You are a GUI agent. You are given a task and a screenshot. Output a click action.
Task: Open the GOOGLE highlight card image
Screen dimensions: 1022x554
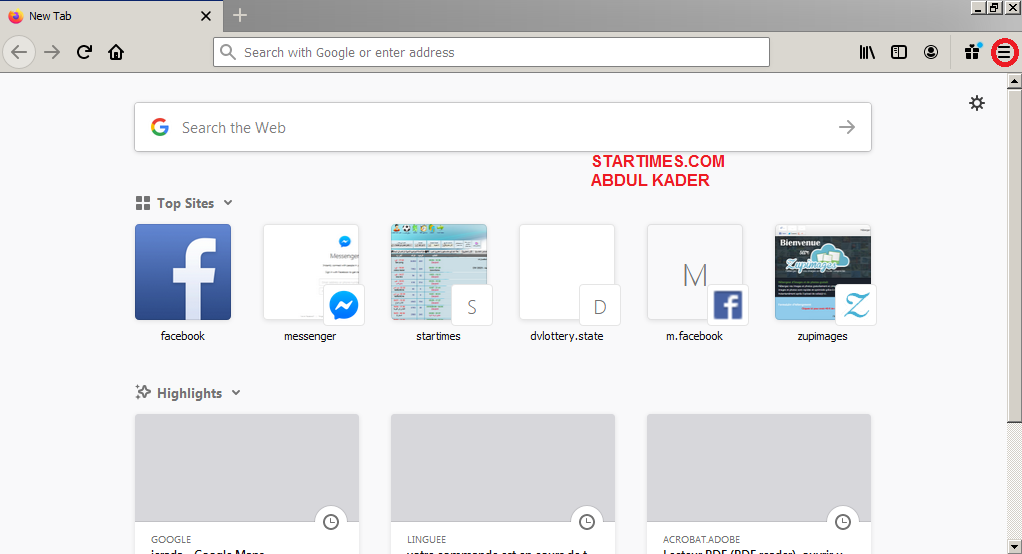tap(247, 468)
